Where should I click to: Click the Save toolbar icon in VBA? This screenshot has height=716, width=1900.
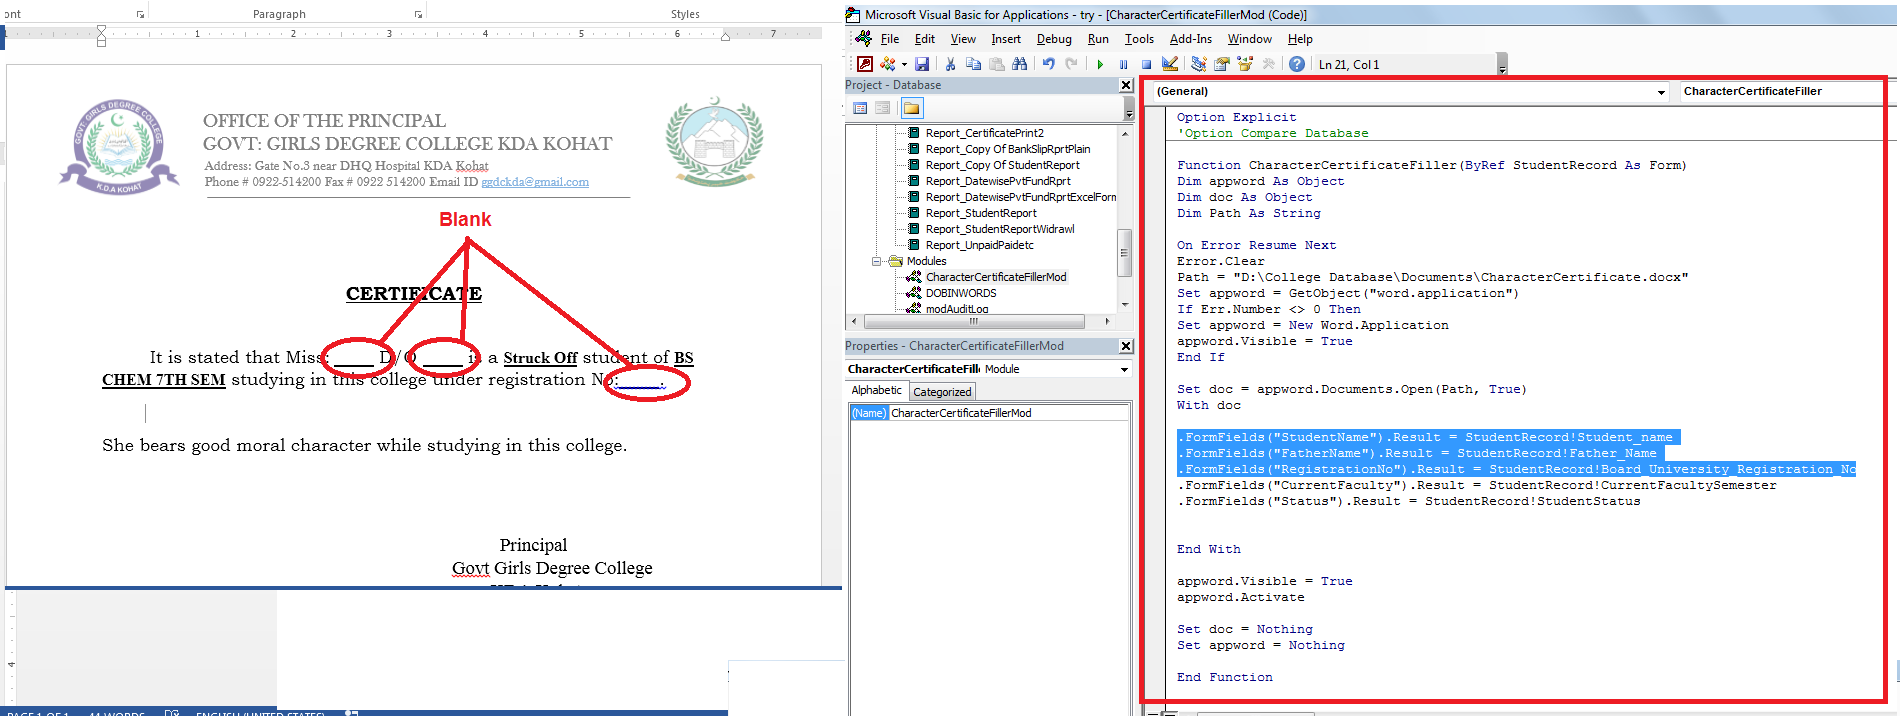922,64
